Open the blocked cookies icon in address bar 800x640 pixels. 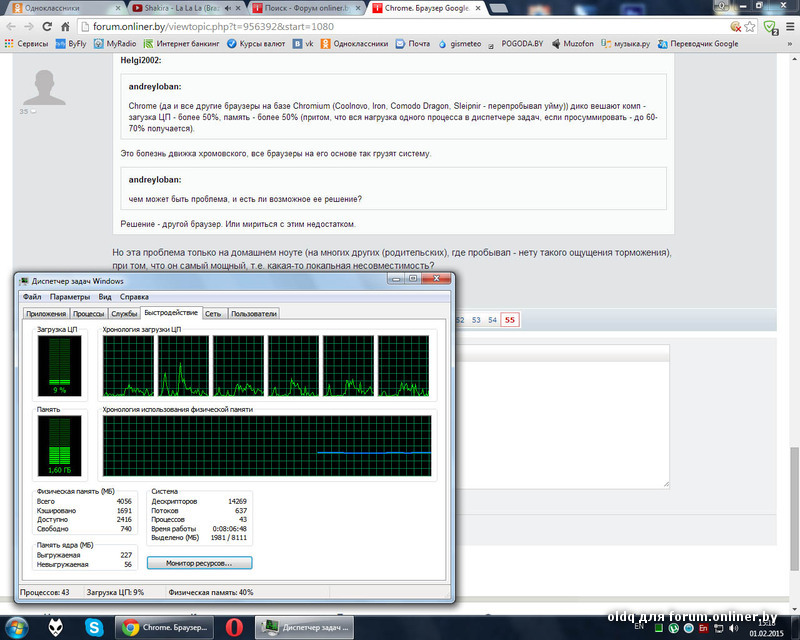[x=735, y=27]
